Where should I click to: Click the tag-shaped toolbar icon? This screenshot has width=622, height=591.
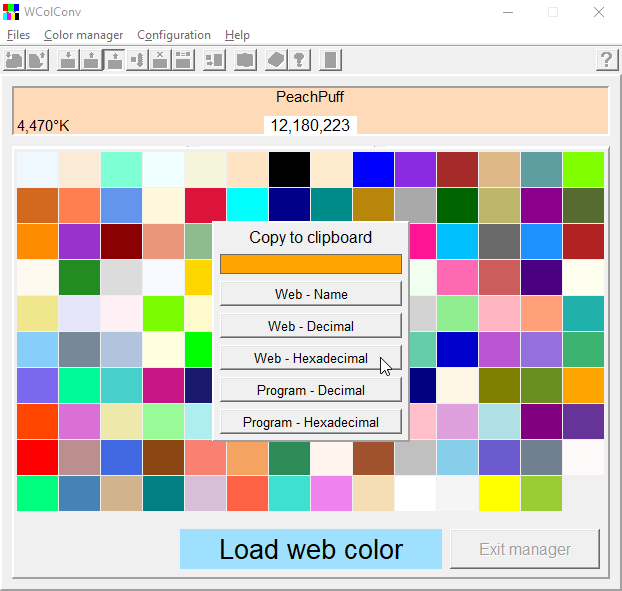point(276,59)
